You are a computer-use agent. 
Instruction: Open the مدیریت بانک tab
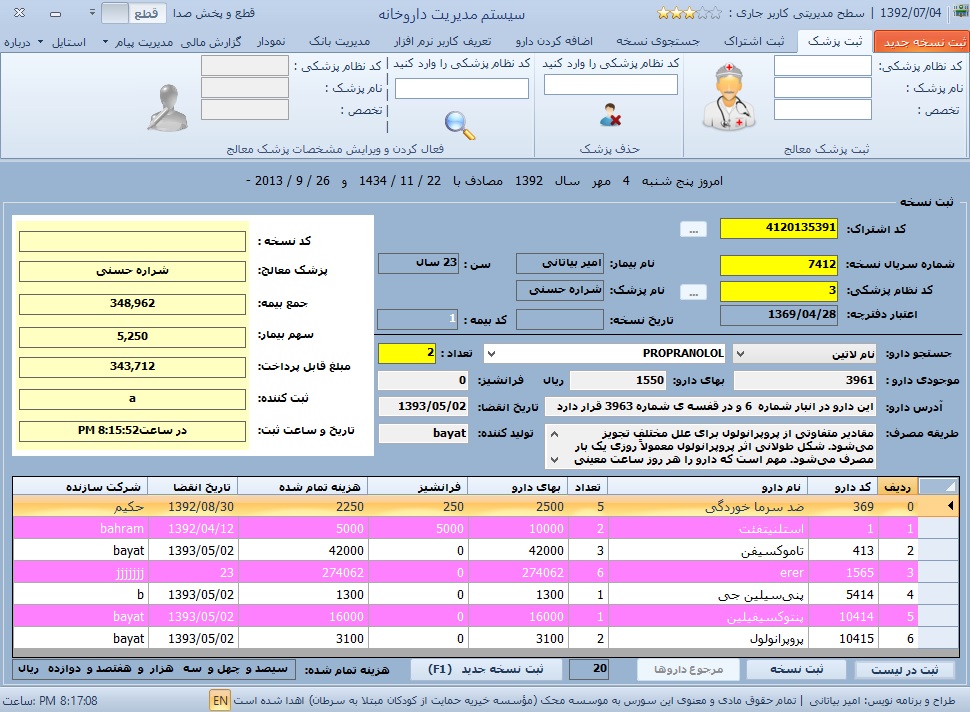339,42
